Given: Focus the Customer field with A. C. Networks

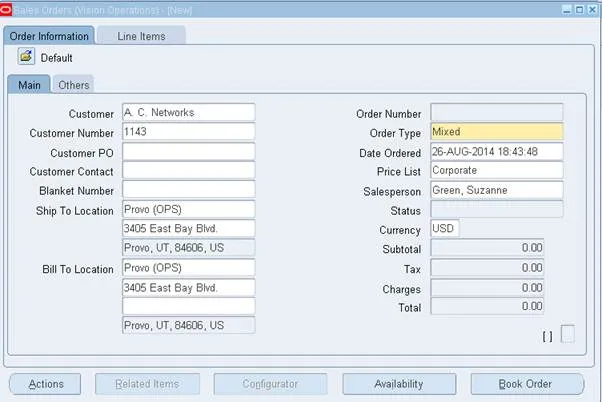Looking at the screenshot, I should (189, 112).
